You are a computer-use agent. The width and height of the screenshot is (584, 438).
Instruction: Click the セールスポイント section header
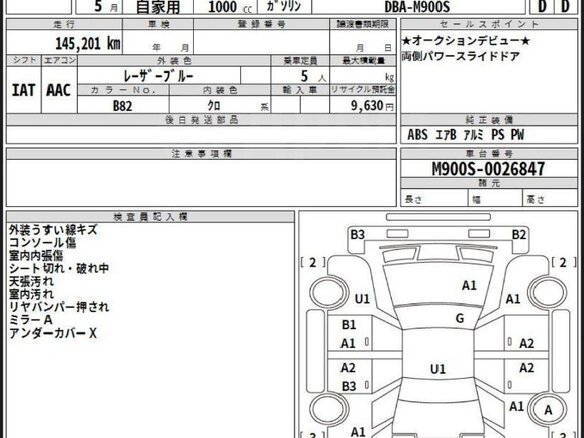(489, 25)
